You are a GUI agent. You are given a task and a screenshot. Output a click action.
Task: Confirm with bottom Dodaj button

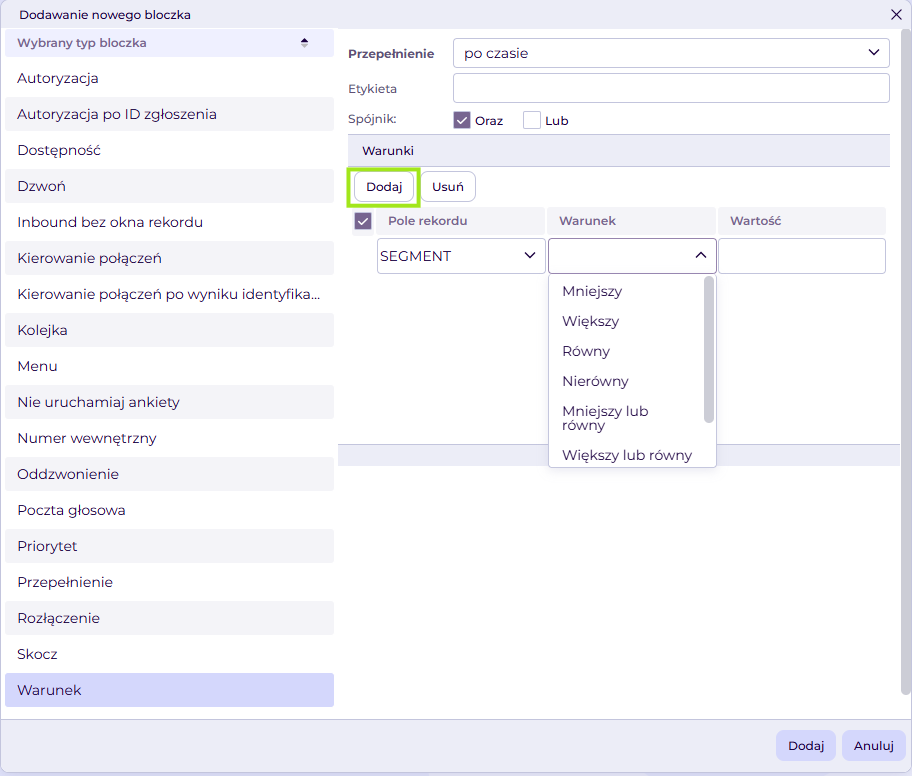(x=806, y=746)
